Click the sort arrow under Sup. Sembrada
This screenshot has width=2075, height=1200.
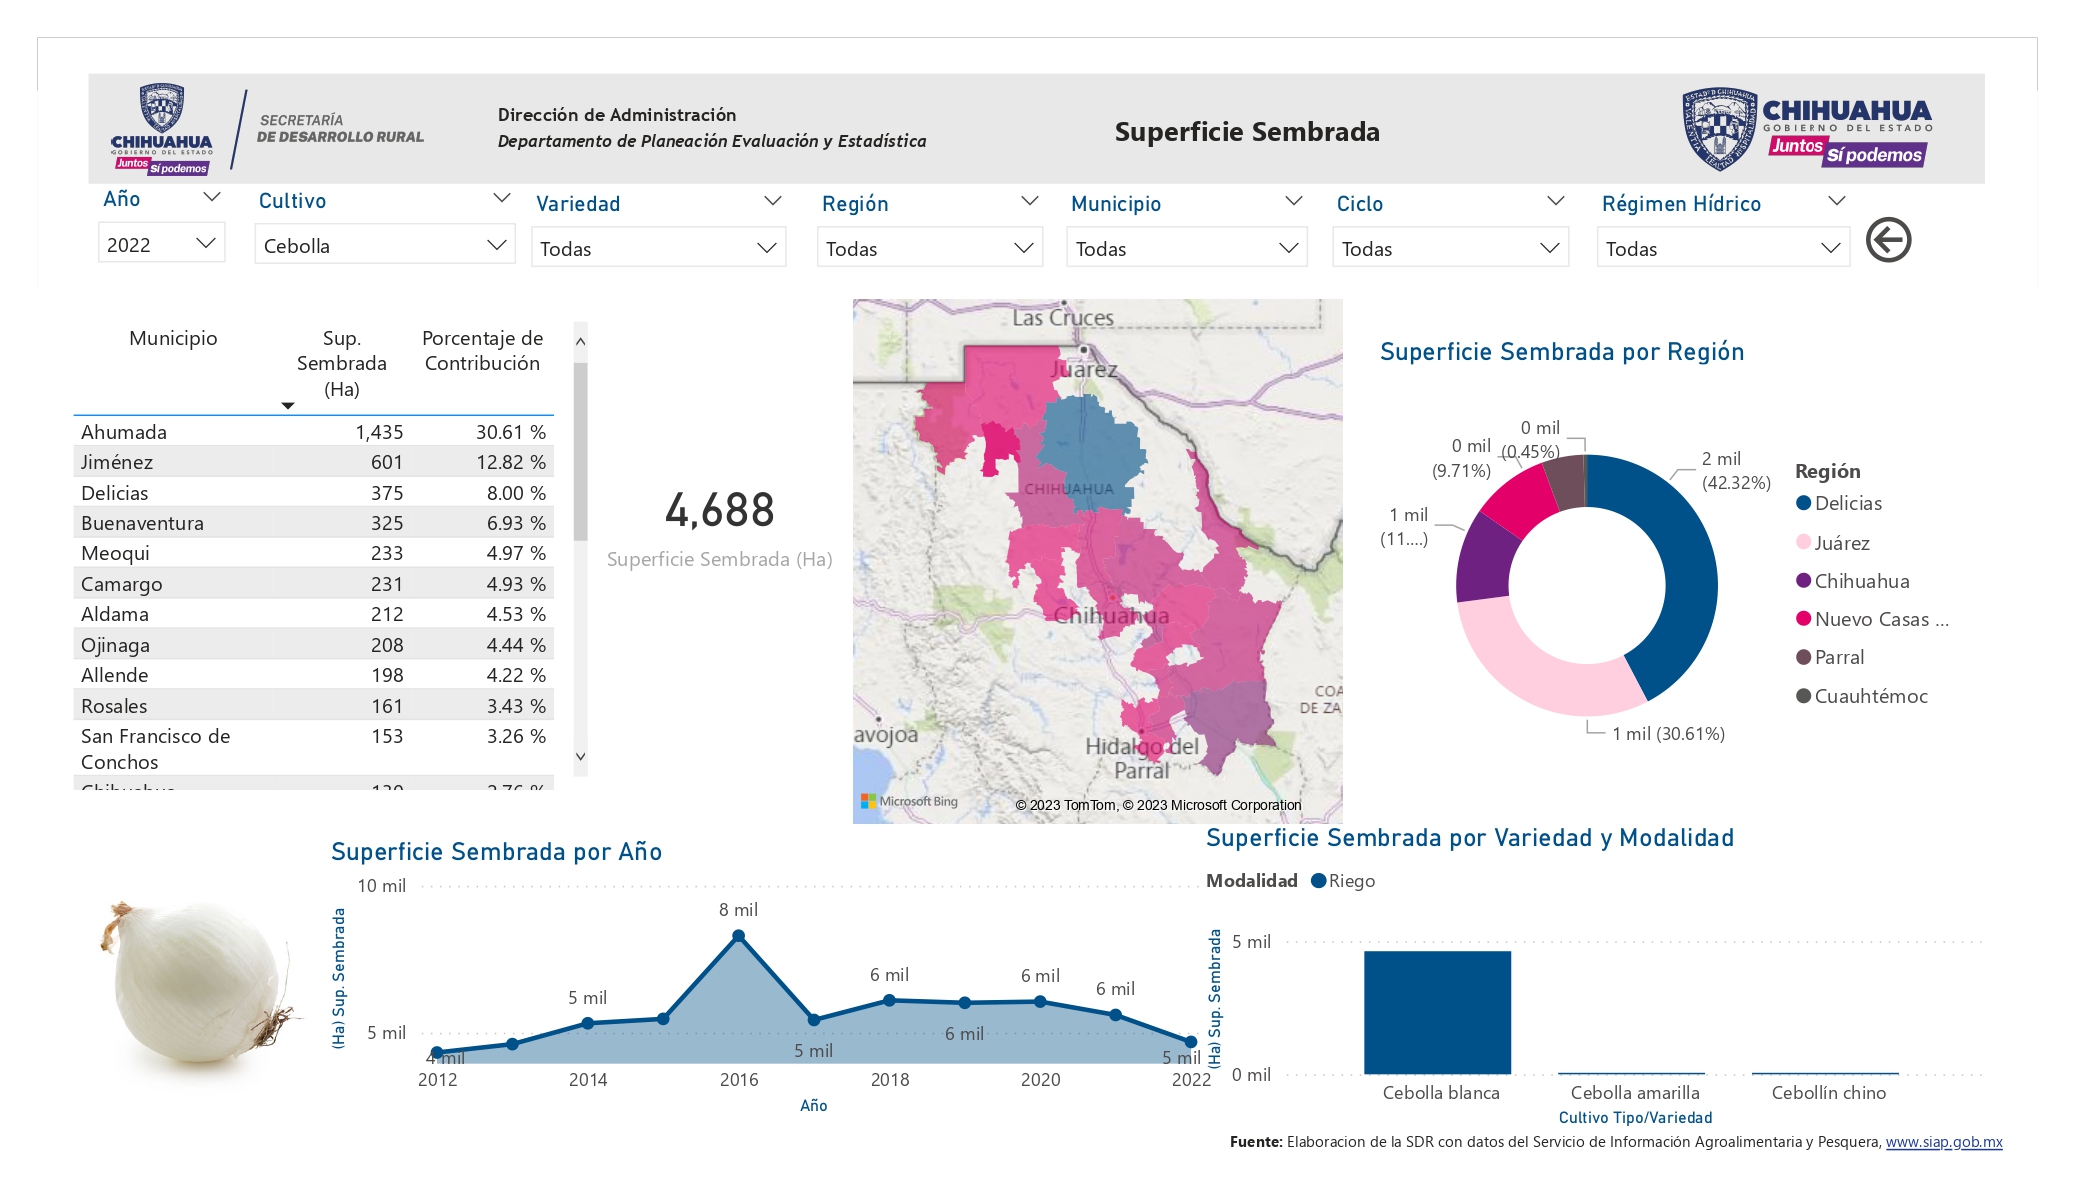[288, 405]
